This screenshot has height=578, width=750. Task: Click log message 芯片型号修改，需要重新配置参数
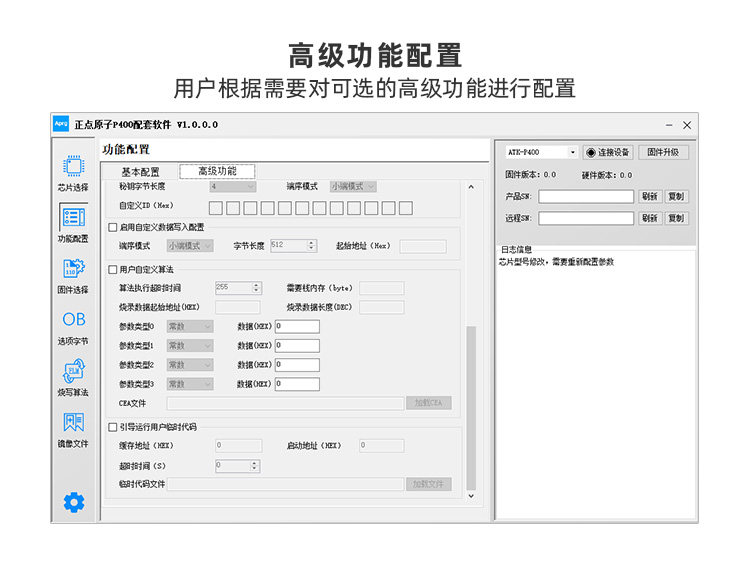pyautogui.click(x=556, y=262)
